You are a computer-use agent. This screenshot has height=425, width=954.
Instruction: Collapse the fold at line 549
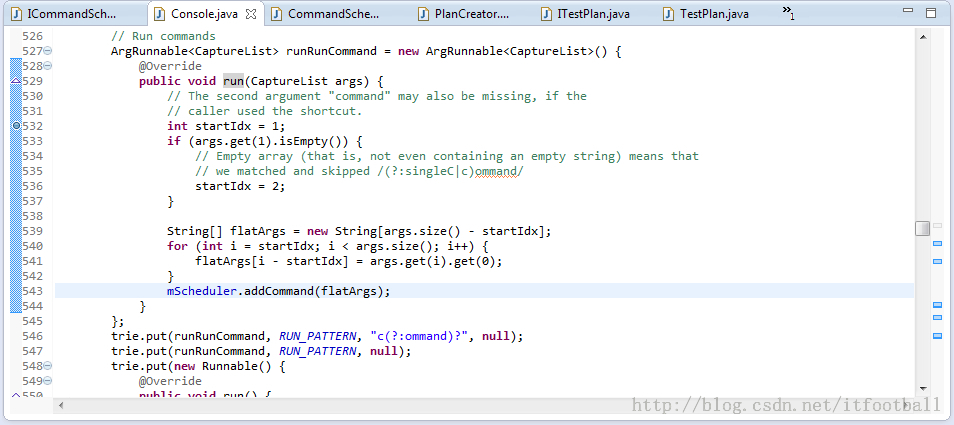pos(47,381)
